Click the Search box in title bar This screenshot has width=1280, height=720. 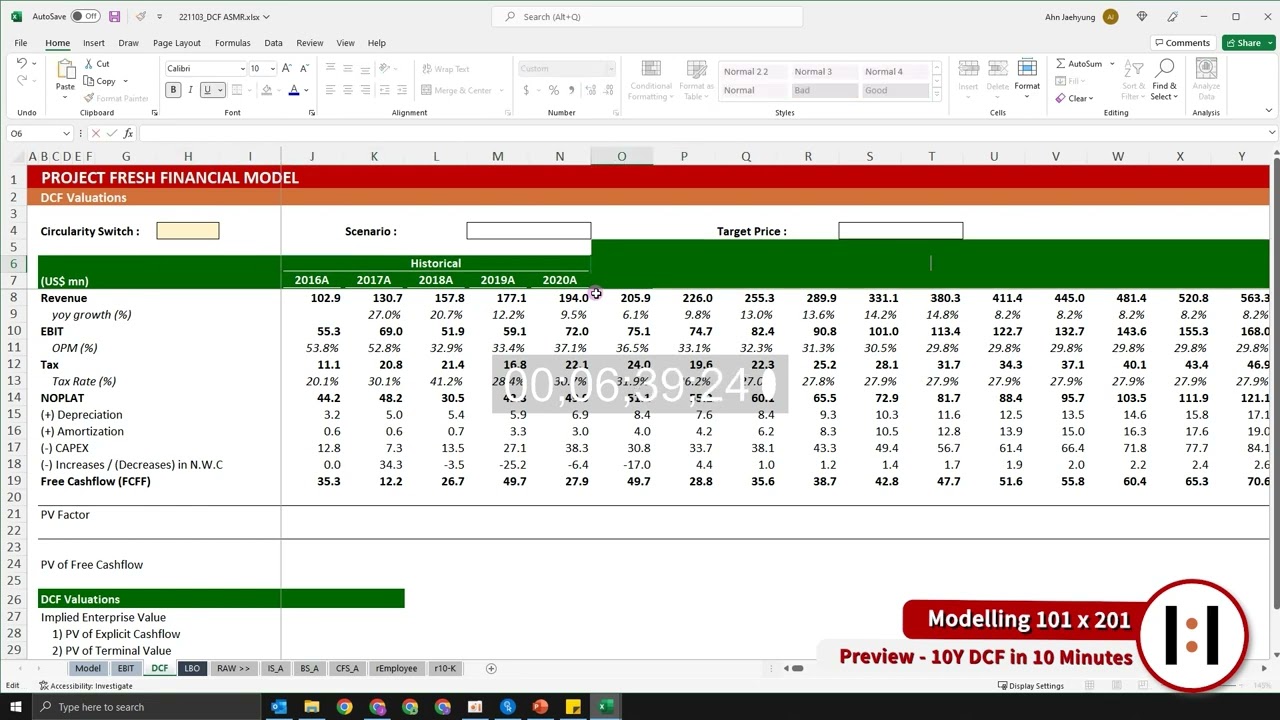[647, 17]
